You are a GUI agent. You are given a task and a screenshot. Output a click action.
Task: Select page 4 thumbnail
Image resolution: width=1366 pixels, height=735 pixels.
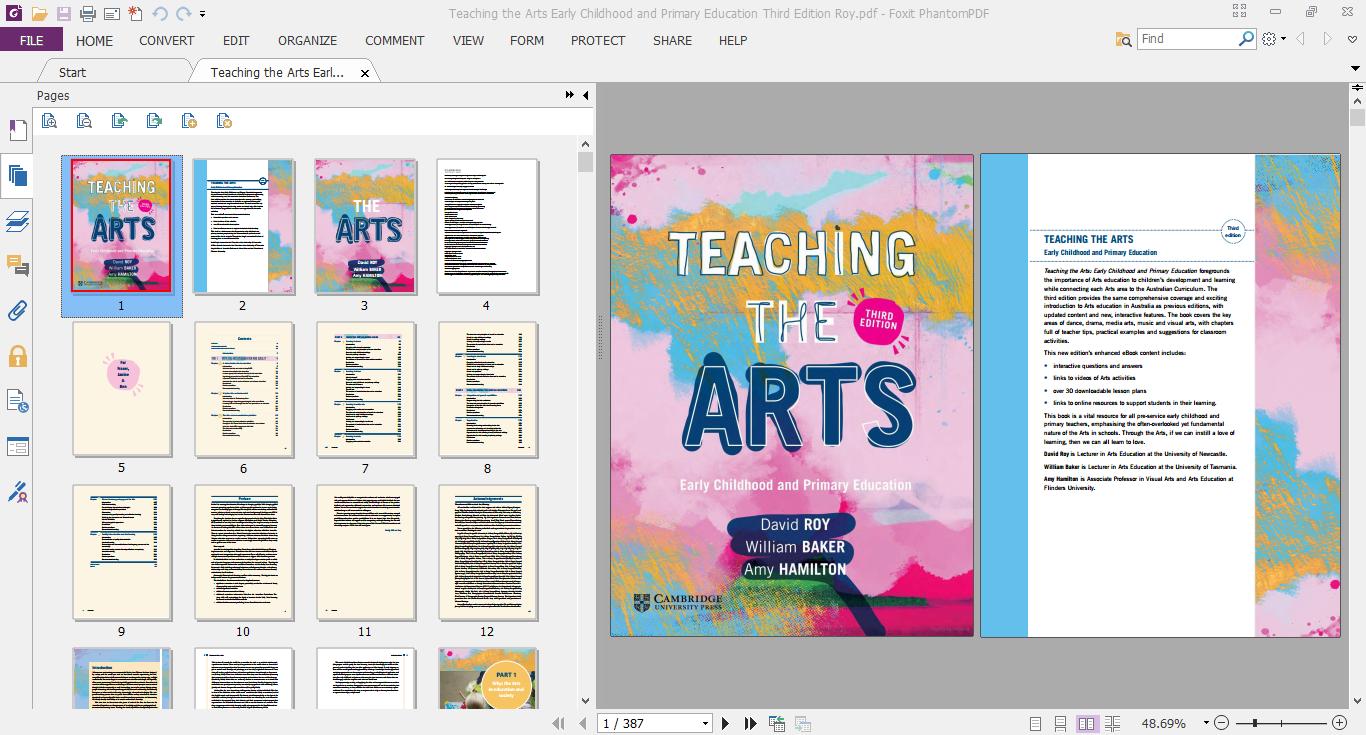coord(486,226)
